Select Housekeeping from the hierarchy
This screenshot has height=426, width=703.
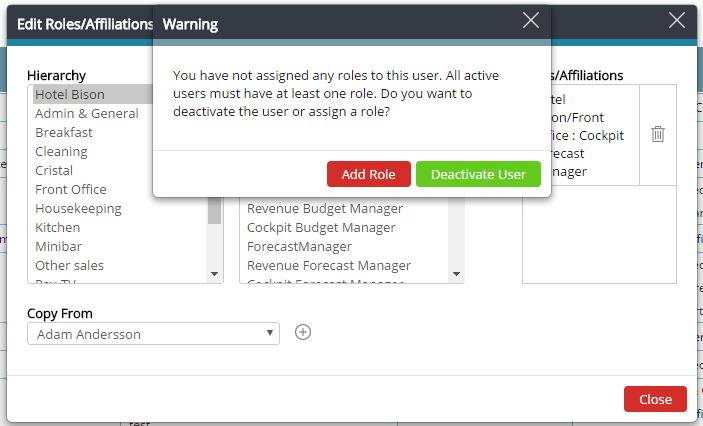point(79,209)
